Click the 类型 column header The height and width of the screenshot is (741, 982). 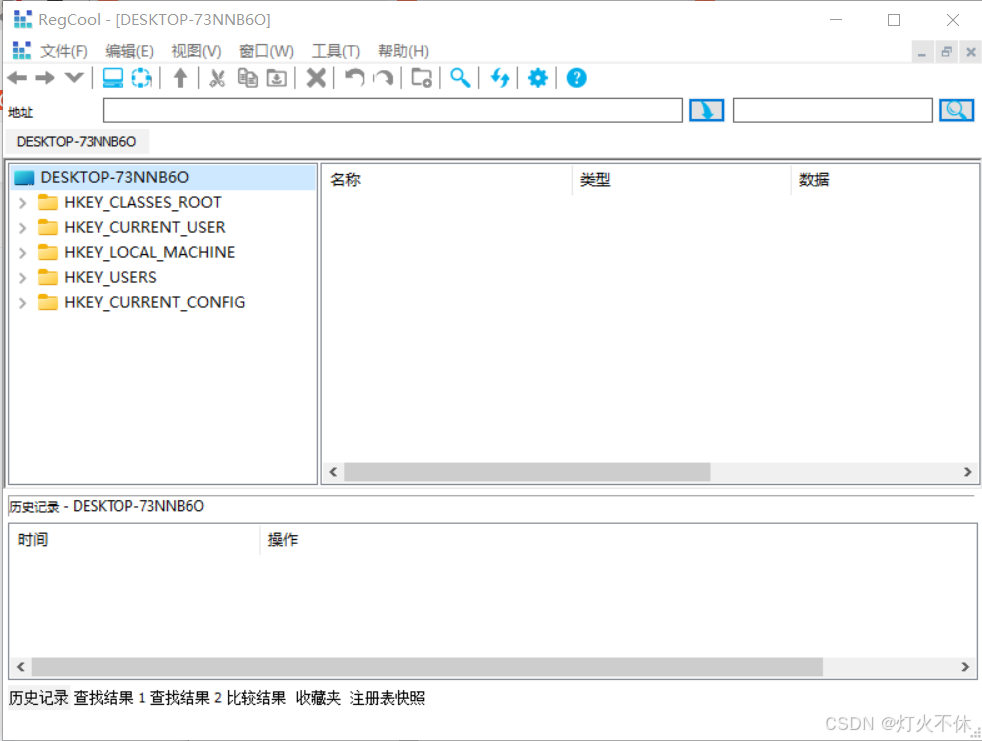[681, 180]
